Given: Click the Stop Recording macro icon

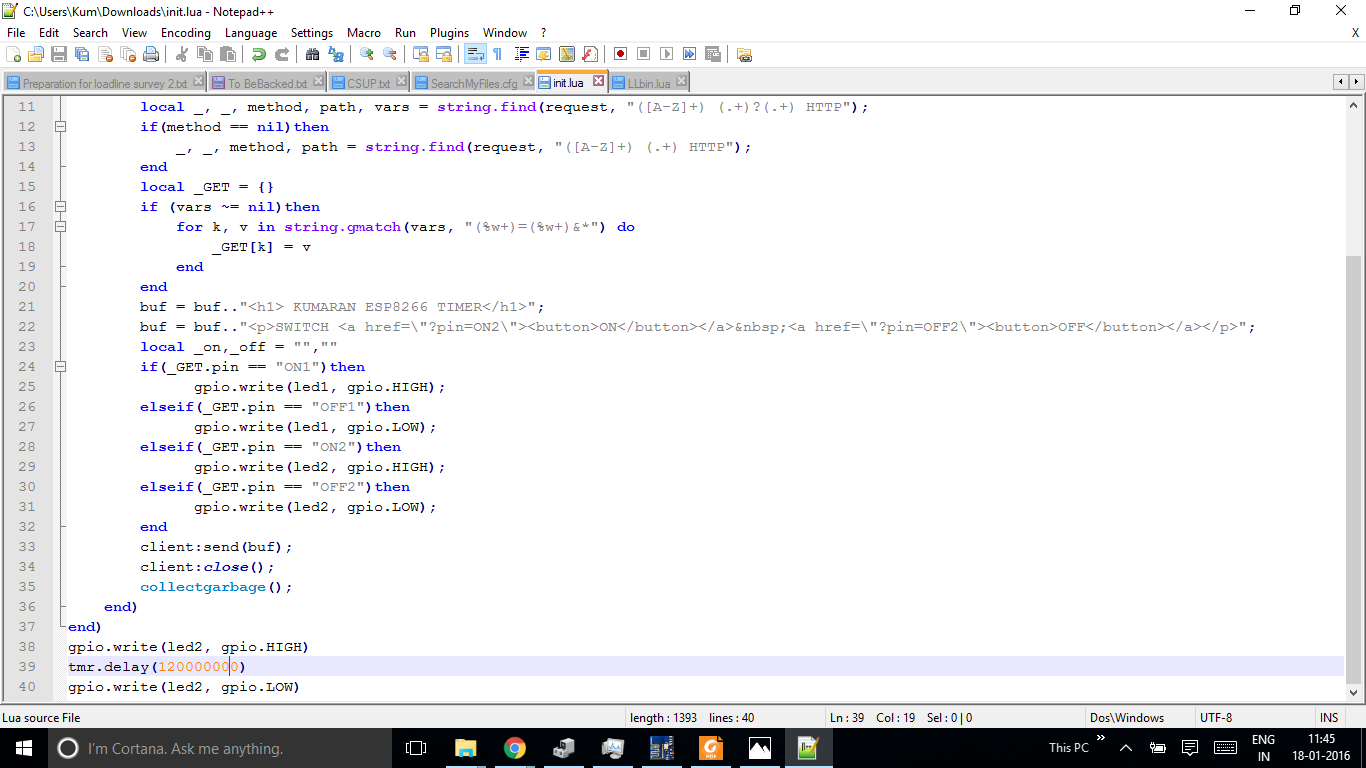Looking at the screenshot, I should (644, 54).
